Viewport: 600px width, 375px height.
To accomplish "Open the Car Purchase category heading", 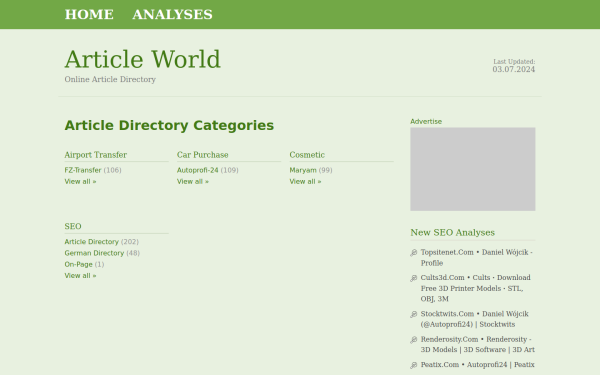I will tap(202, 155).
